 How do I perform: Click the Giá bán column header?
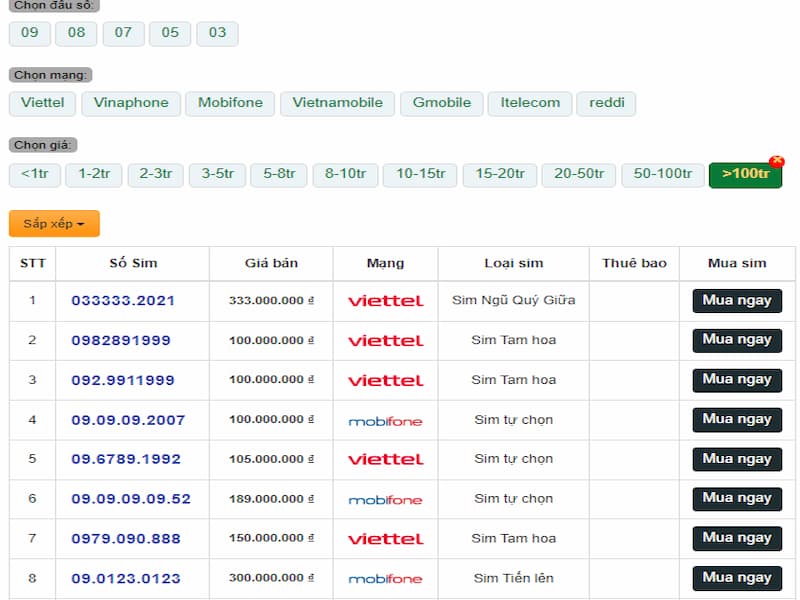pos(271,263)
